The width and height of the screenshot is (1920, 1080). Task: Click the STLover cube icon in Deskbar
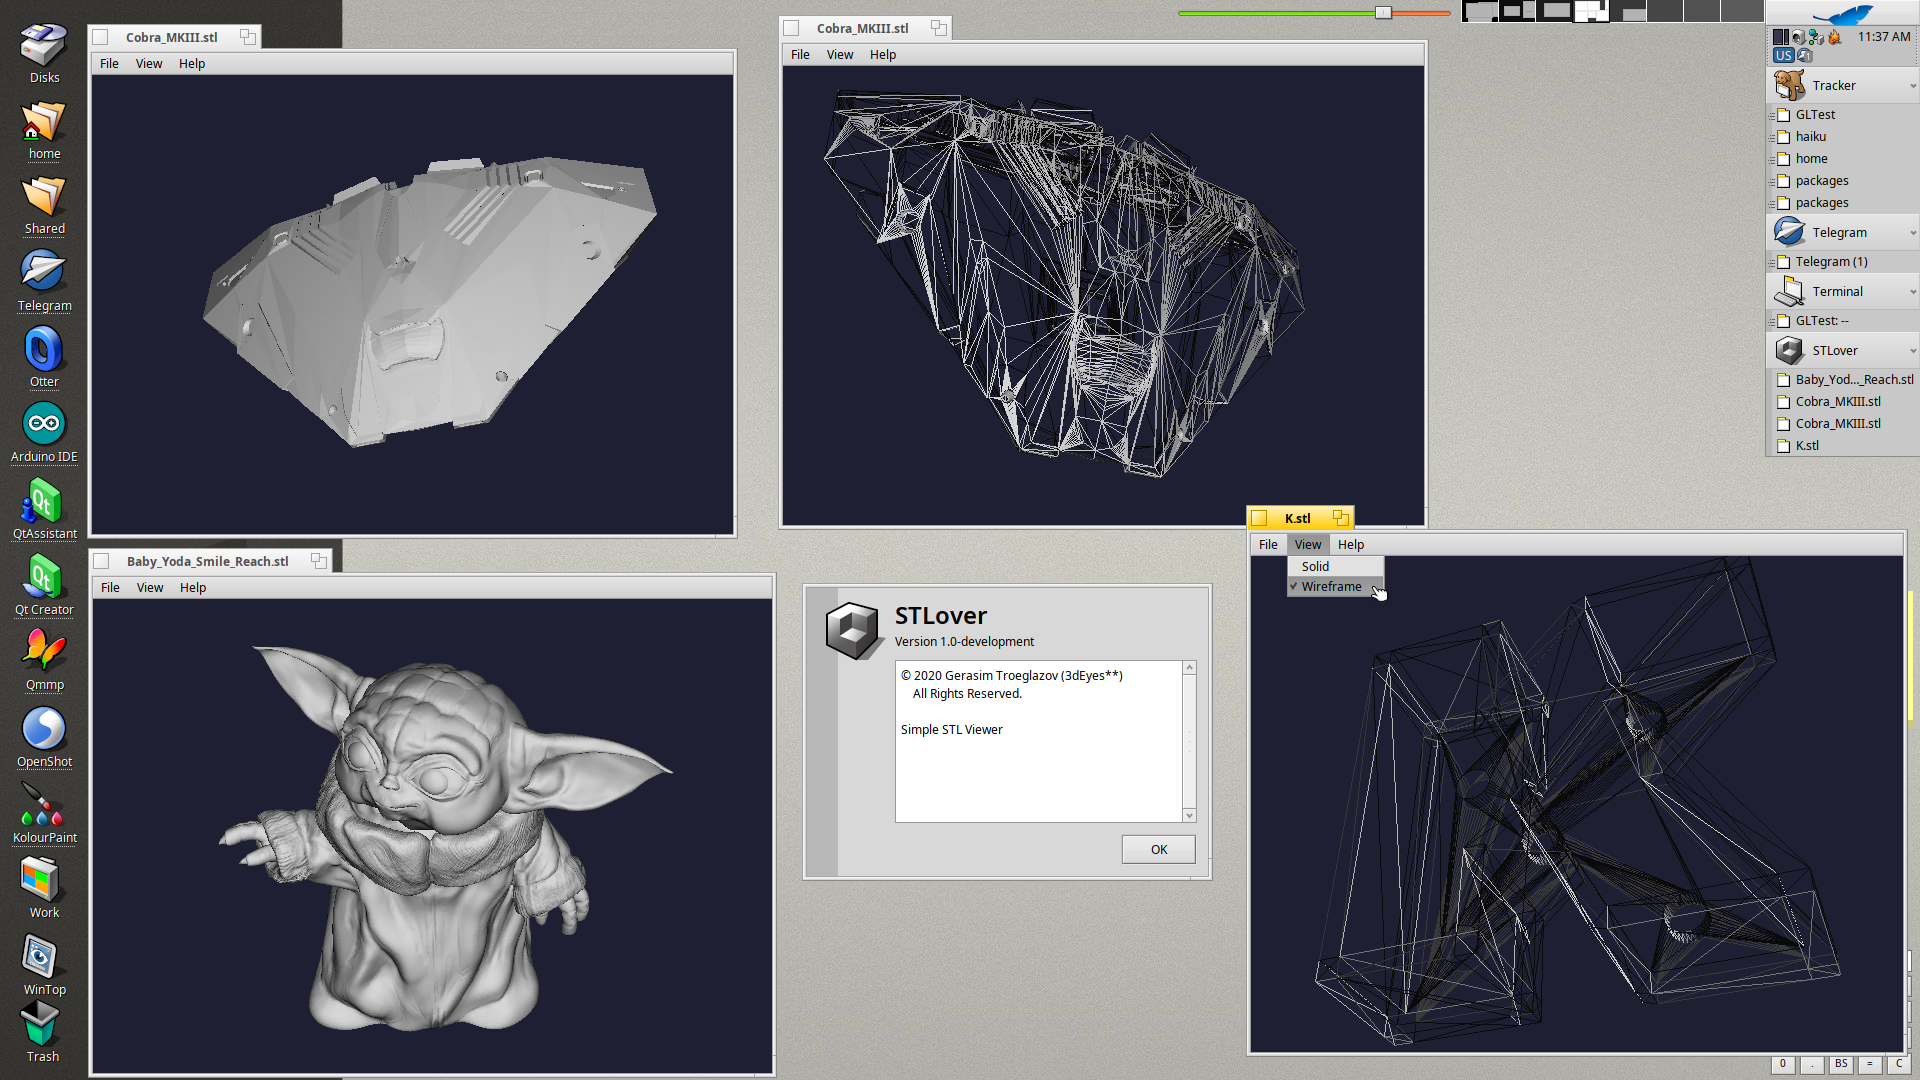(x=1789, y=350)
